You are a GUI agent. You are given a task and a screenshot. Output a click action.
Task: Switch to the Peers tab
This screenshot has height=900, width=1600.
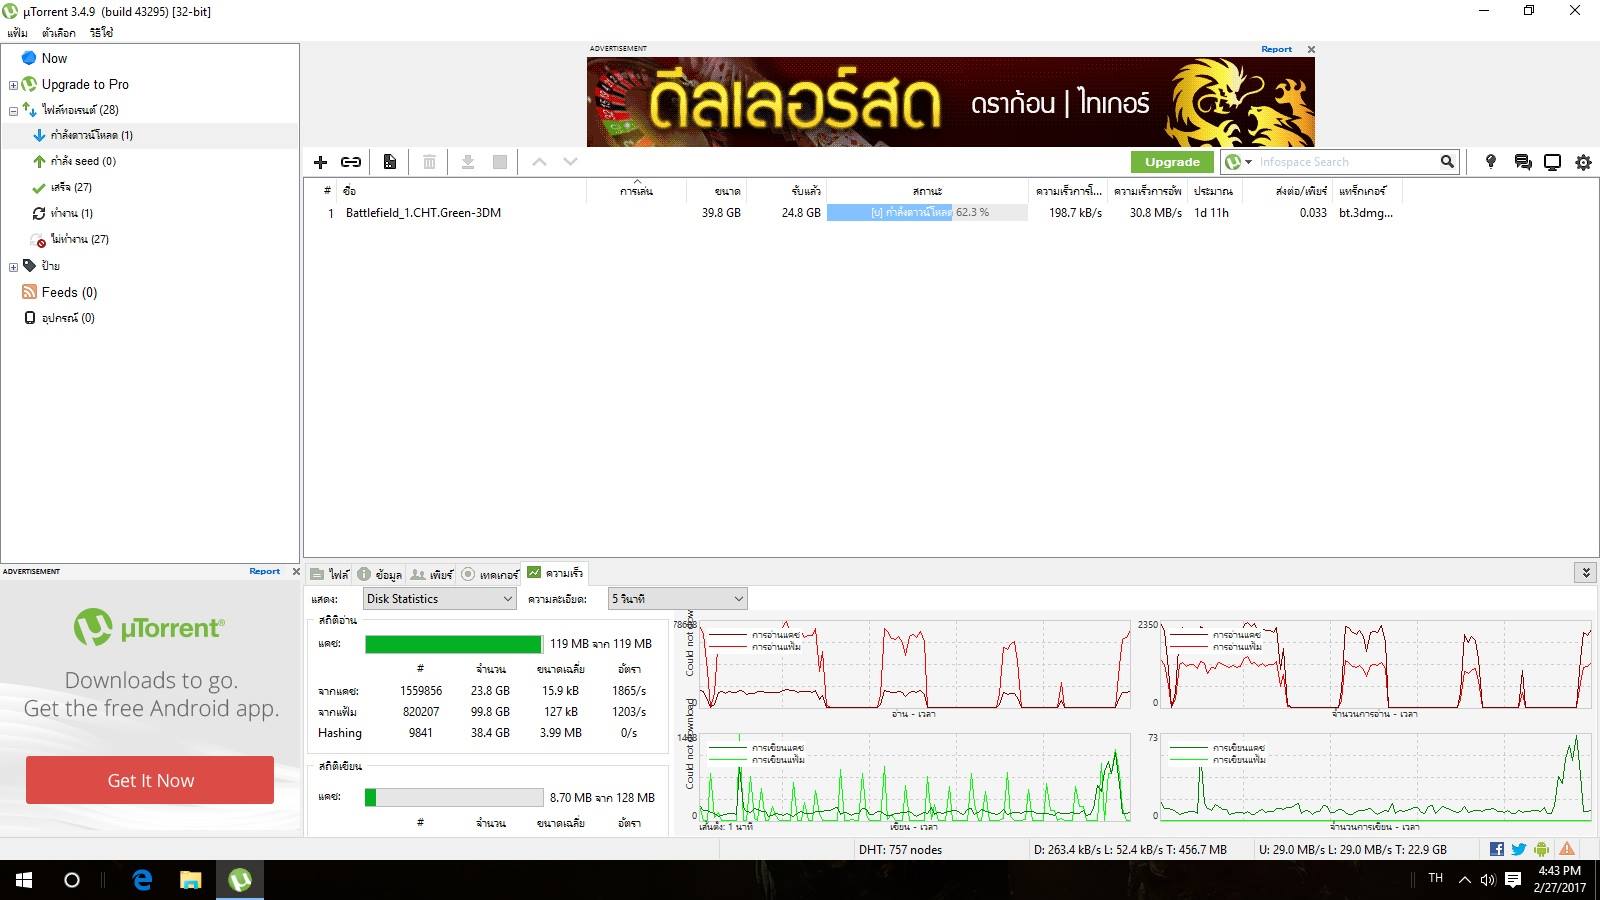coord(432,574)
